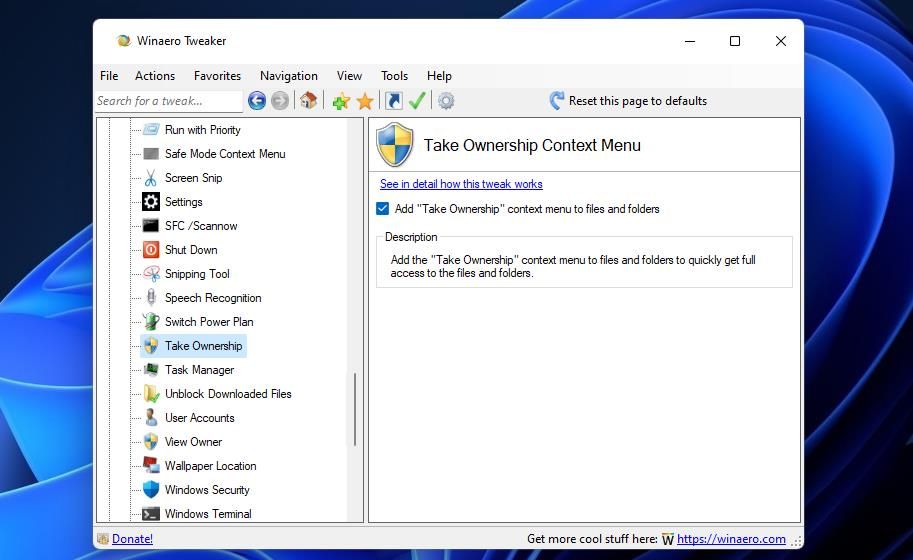The image size is (913, 560).
Task: Add this tweak to favorites (green plus star)
Action: coord(341,101)
